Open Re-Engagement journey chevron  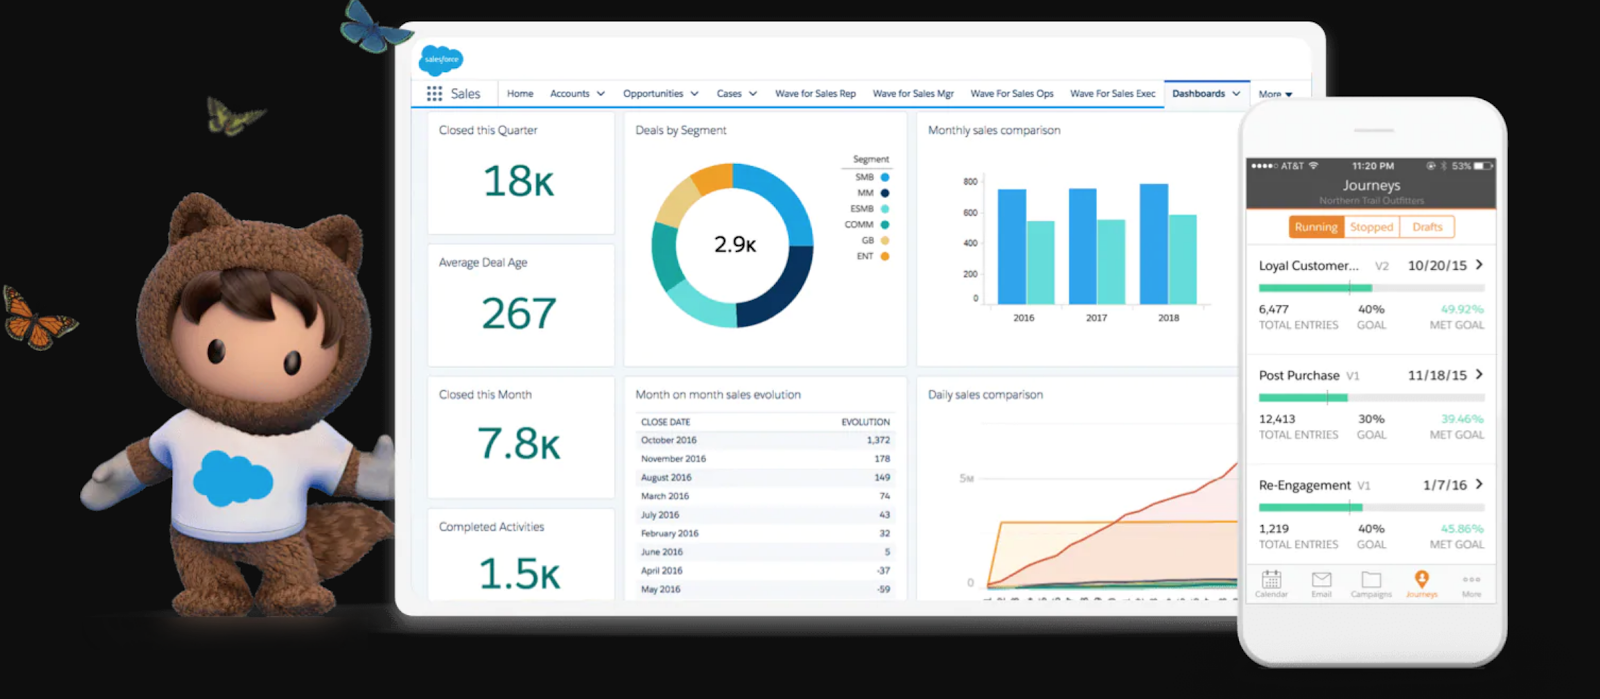tap(1479, 484)
